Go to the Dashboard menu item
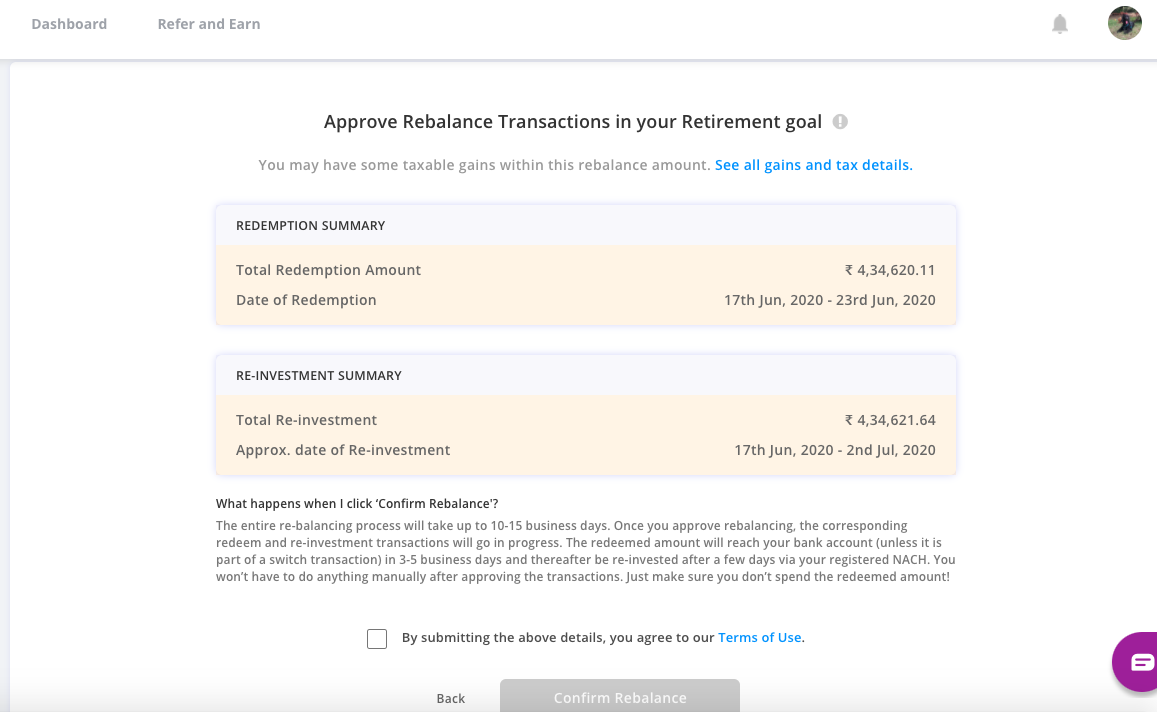The height and width of the screenshot is (712, 1157). tap(69, 24)
